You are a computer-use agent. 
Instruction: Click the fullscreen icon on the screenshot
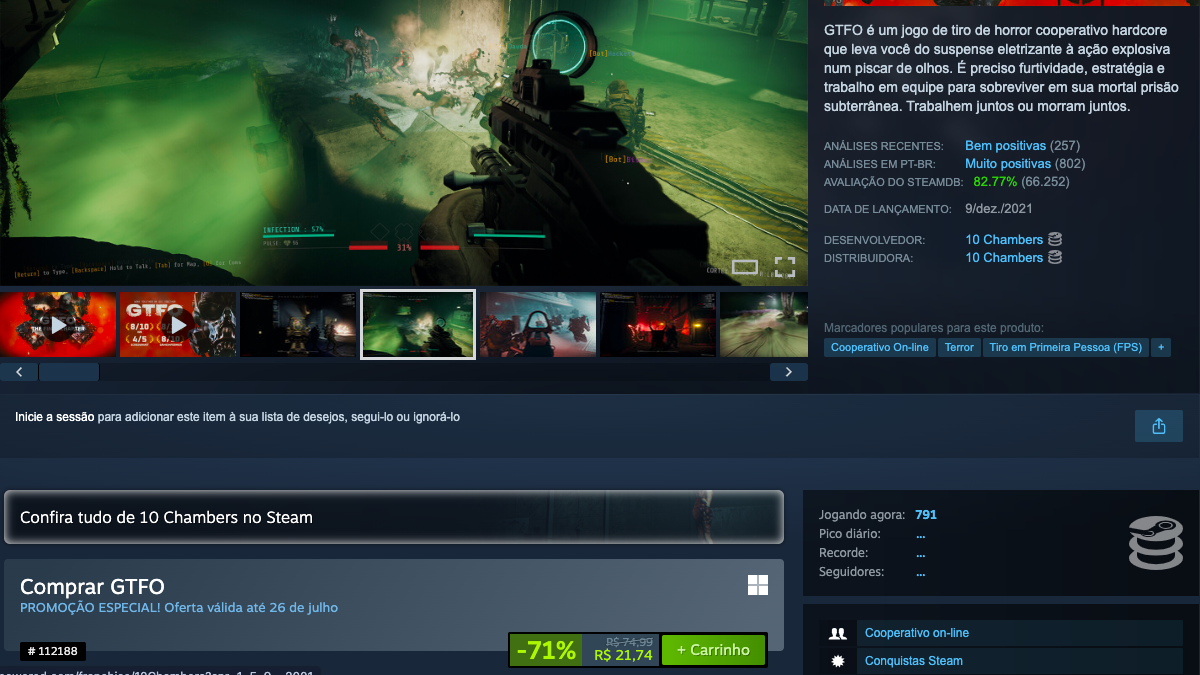click(x=785, y=267)
